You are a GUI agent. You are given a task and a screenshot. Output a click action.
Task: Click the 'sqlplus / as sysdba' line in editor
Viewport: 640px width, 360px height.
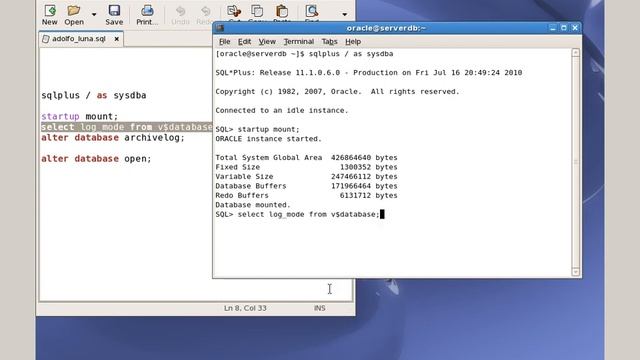(93, 95)
